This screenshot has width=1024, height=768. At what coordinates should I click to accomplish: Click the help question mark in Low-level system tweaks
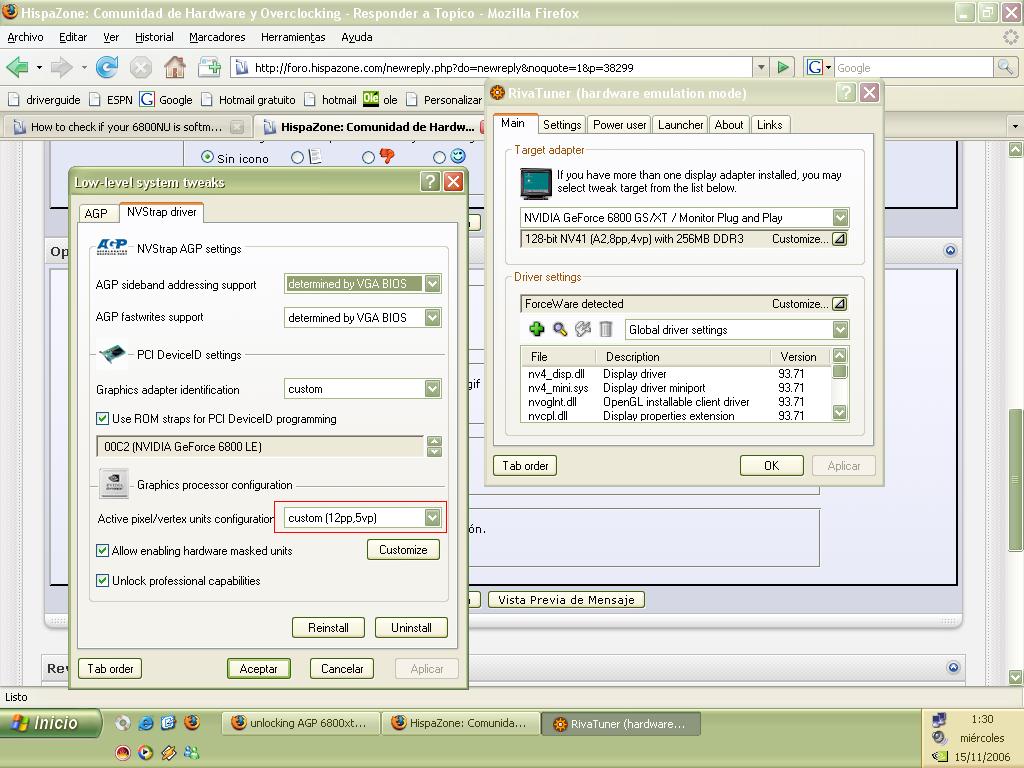click(430, 181)
